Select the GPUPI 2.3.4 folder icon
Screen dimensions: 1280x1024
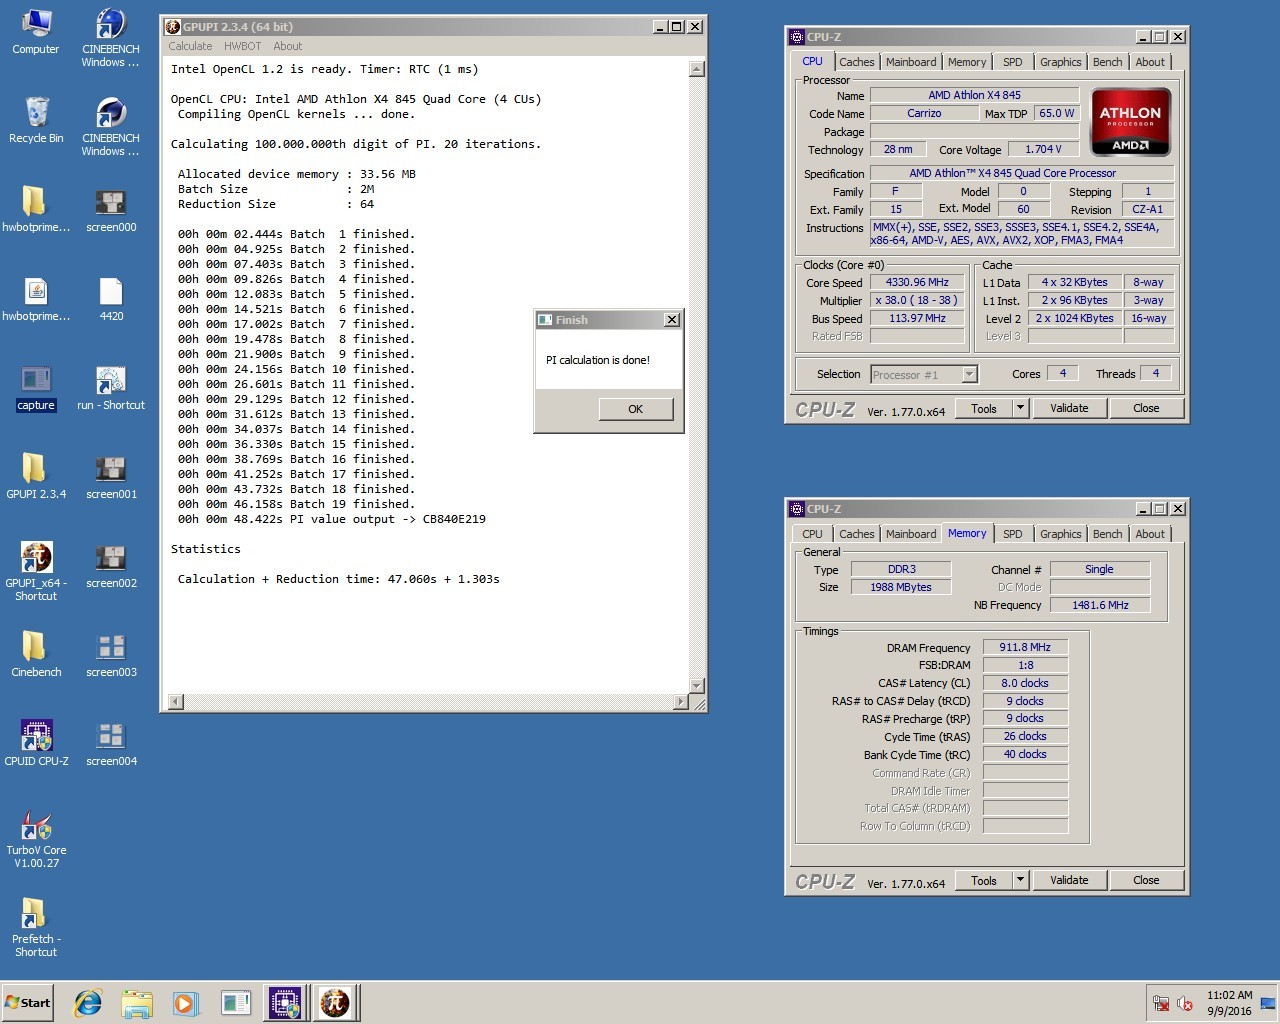coord(36,476)
